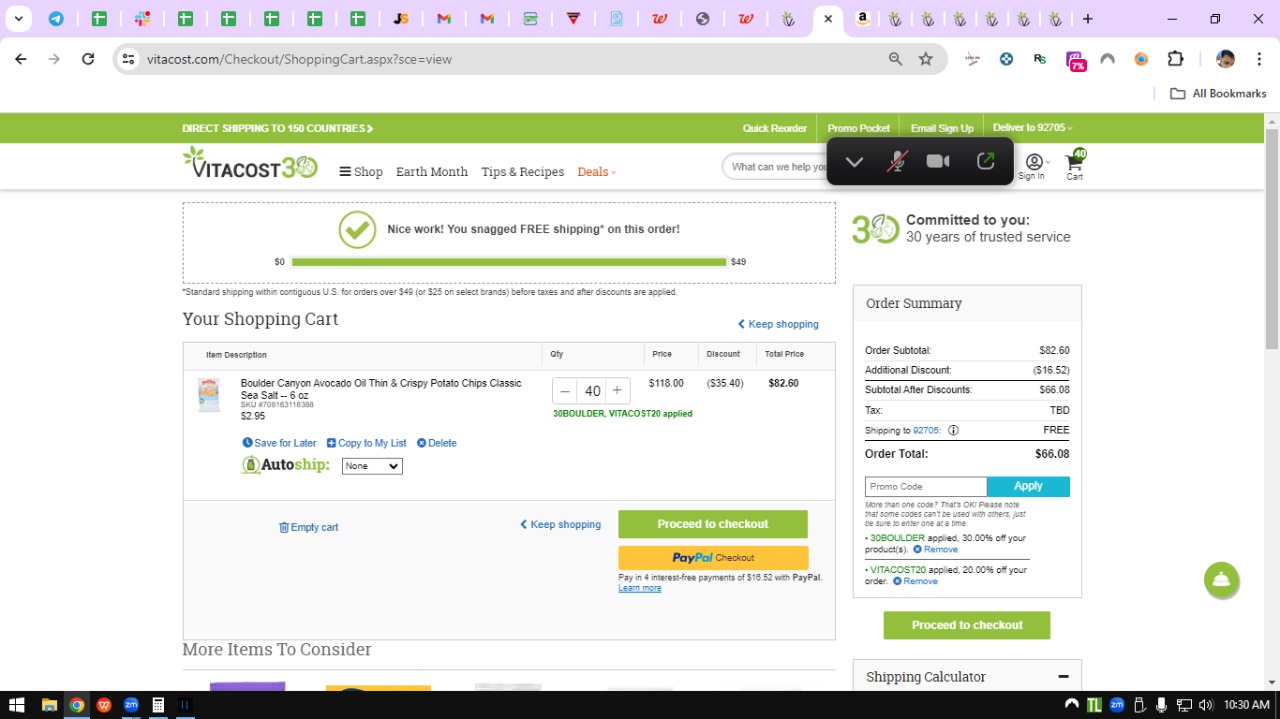Image resolution: width=1280 pixels, height=719 pixels.
Task: Bookmark this page with star icon
Action: click(926, 59)
